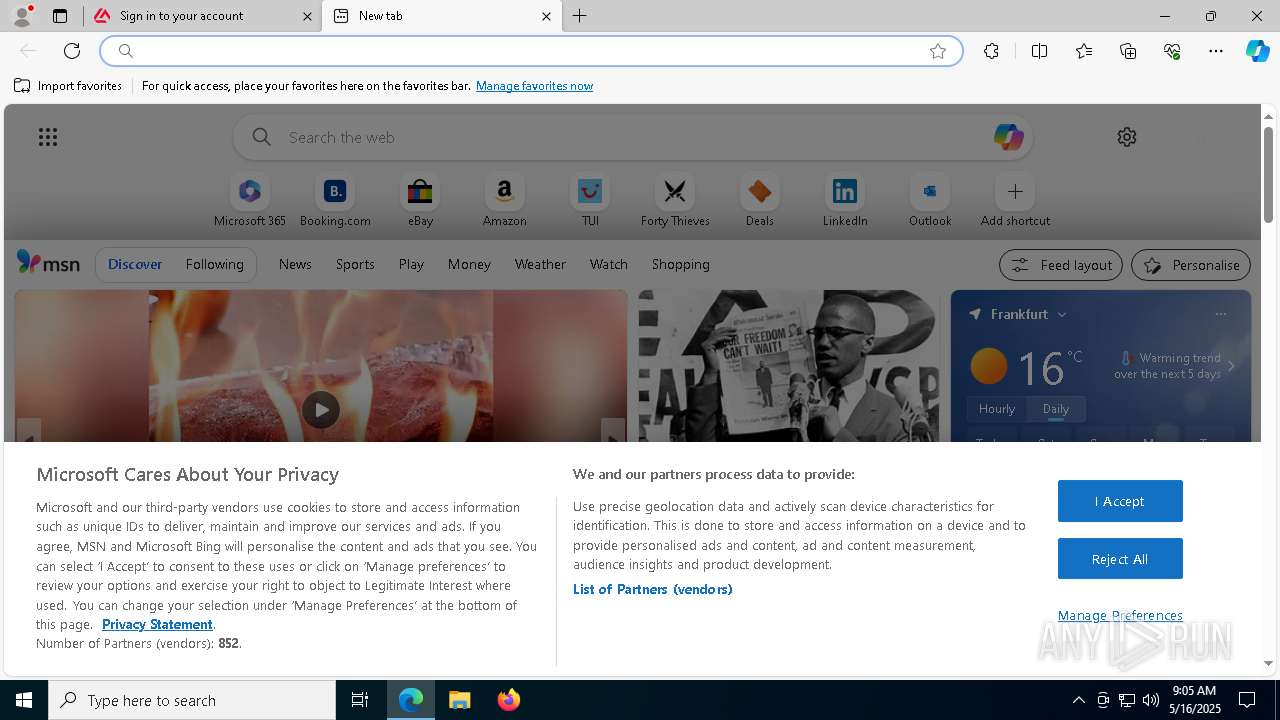The width and height of the screenshot is (1280, 720).
Task: Open the apps grid launcher
Action: 48,137
